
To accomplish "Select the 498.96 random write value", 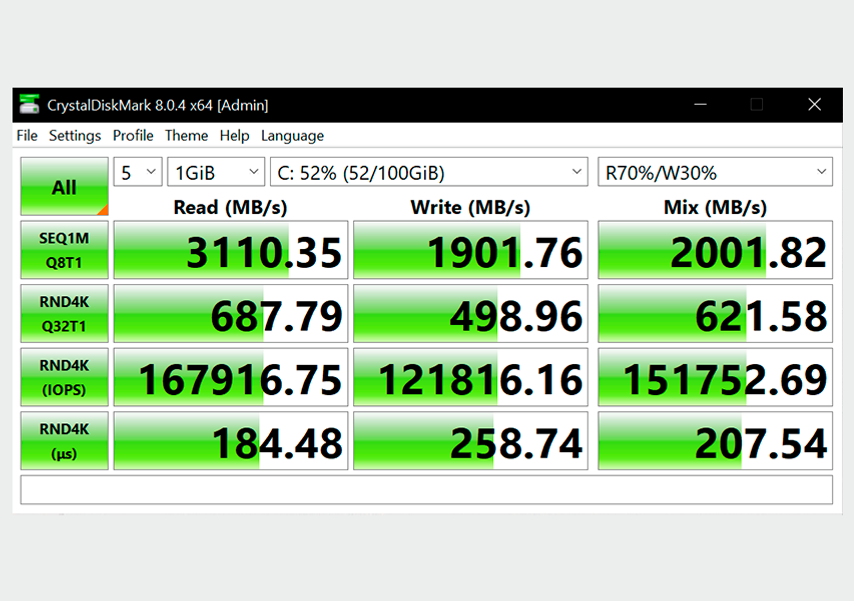I will tap(471, 313).
